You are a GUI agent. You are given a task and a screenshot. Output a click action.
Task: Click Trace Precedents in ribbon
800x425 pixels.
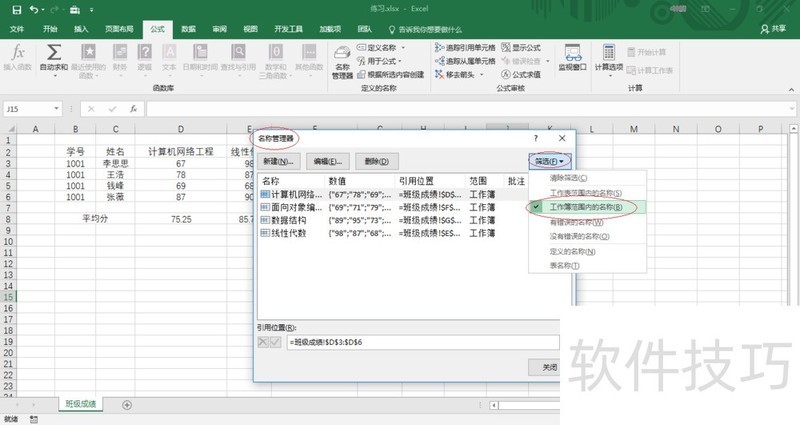click(465, 47)
